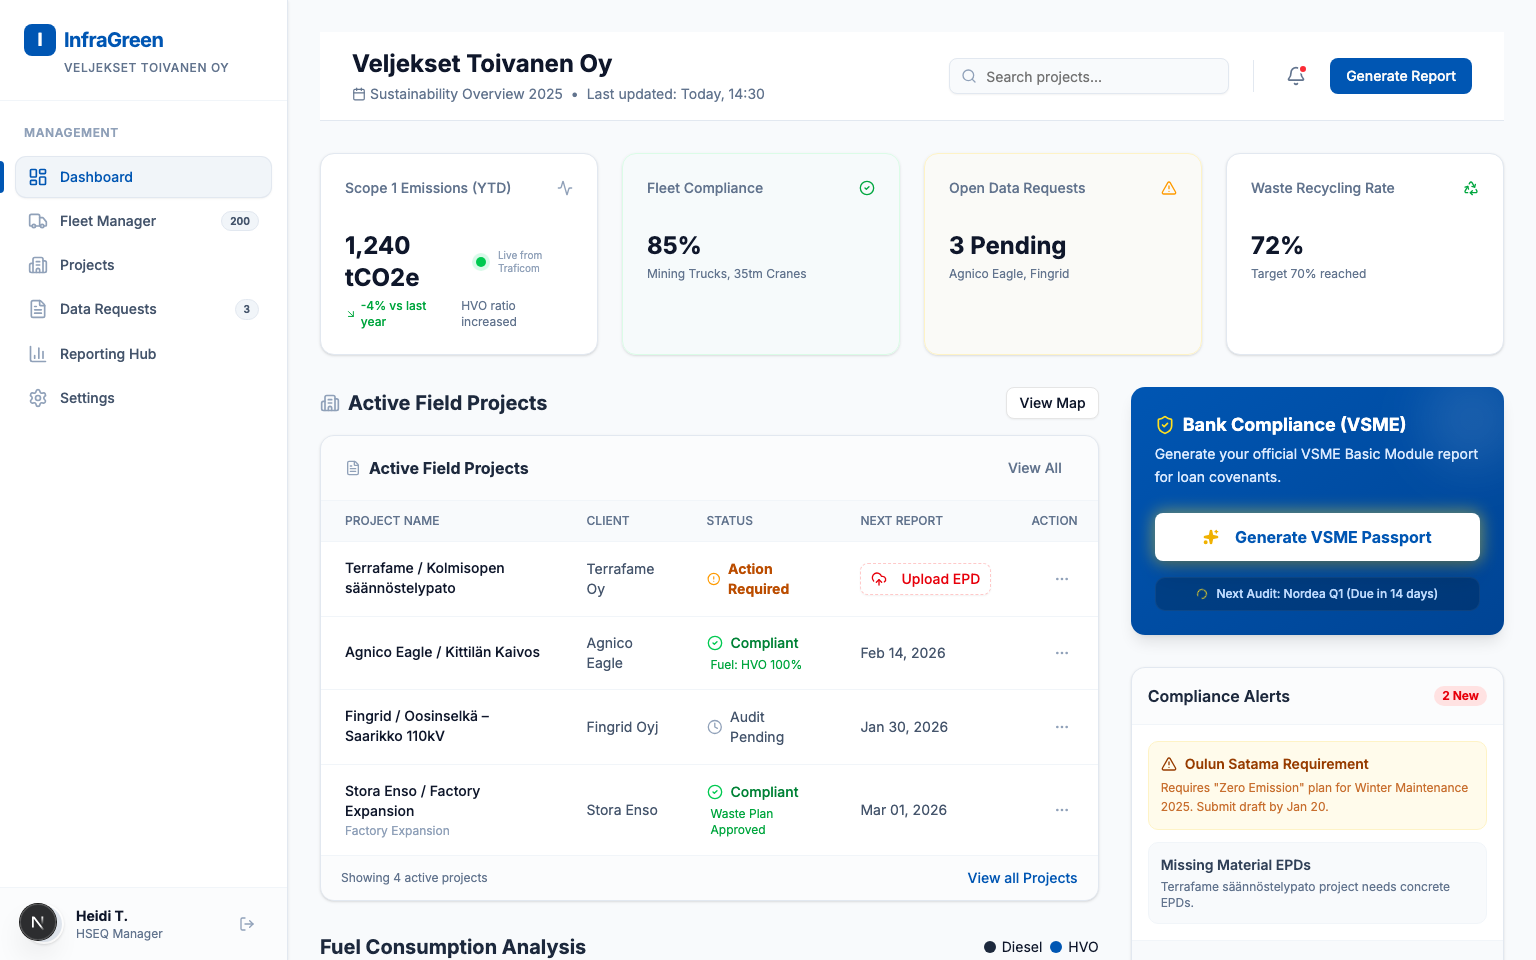Image resolution: width=1536 pixels, height=960 pixels.
Task: Click the Reporting Hub chart icon
Action: point(37,353)
